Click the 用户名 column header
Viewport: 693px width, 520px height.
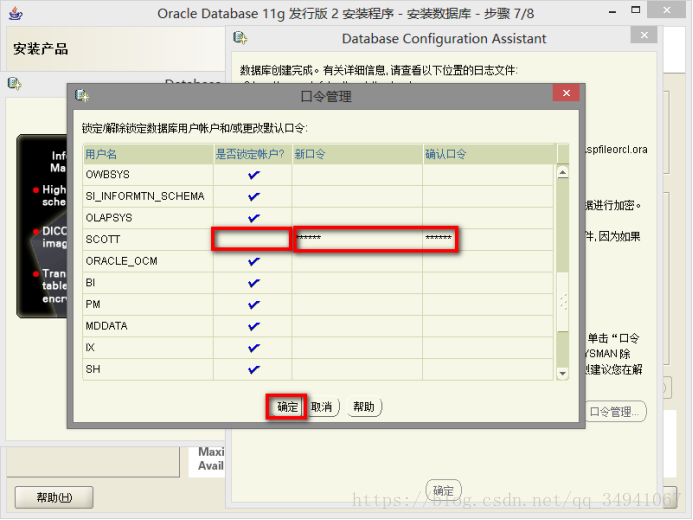148,154
